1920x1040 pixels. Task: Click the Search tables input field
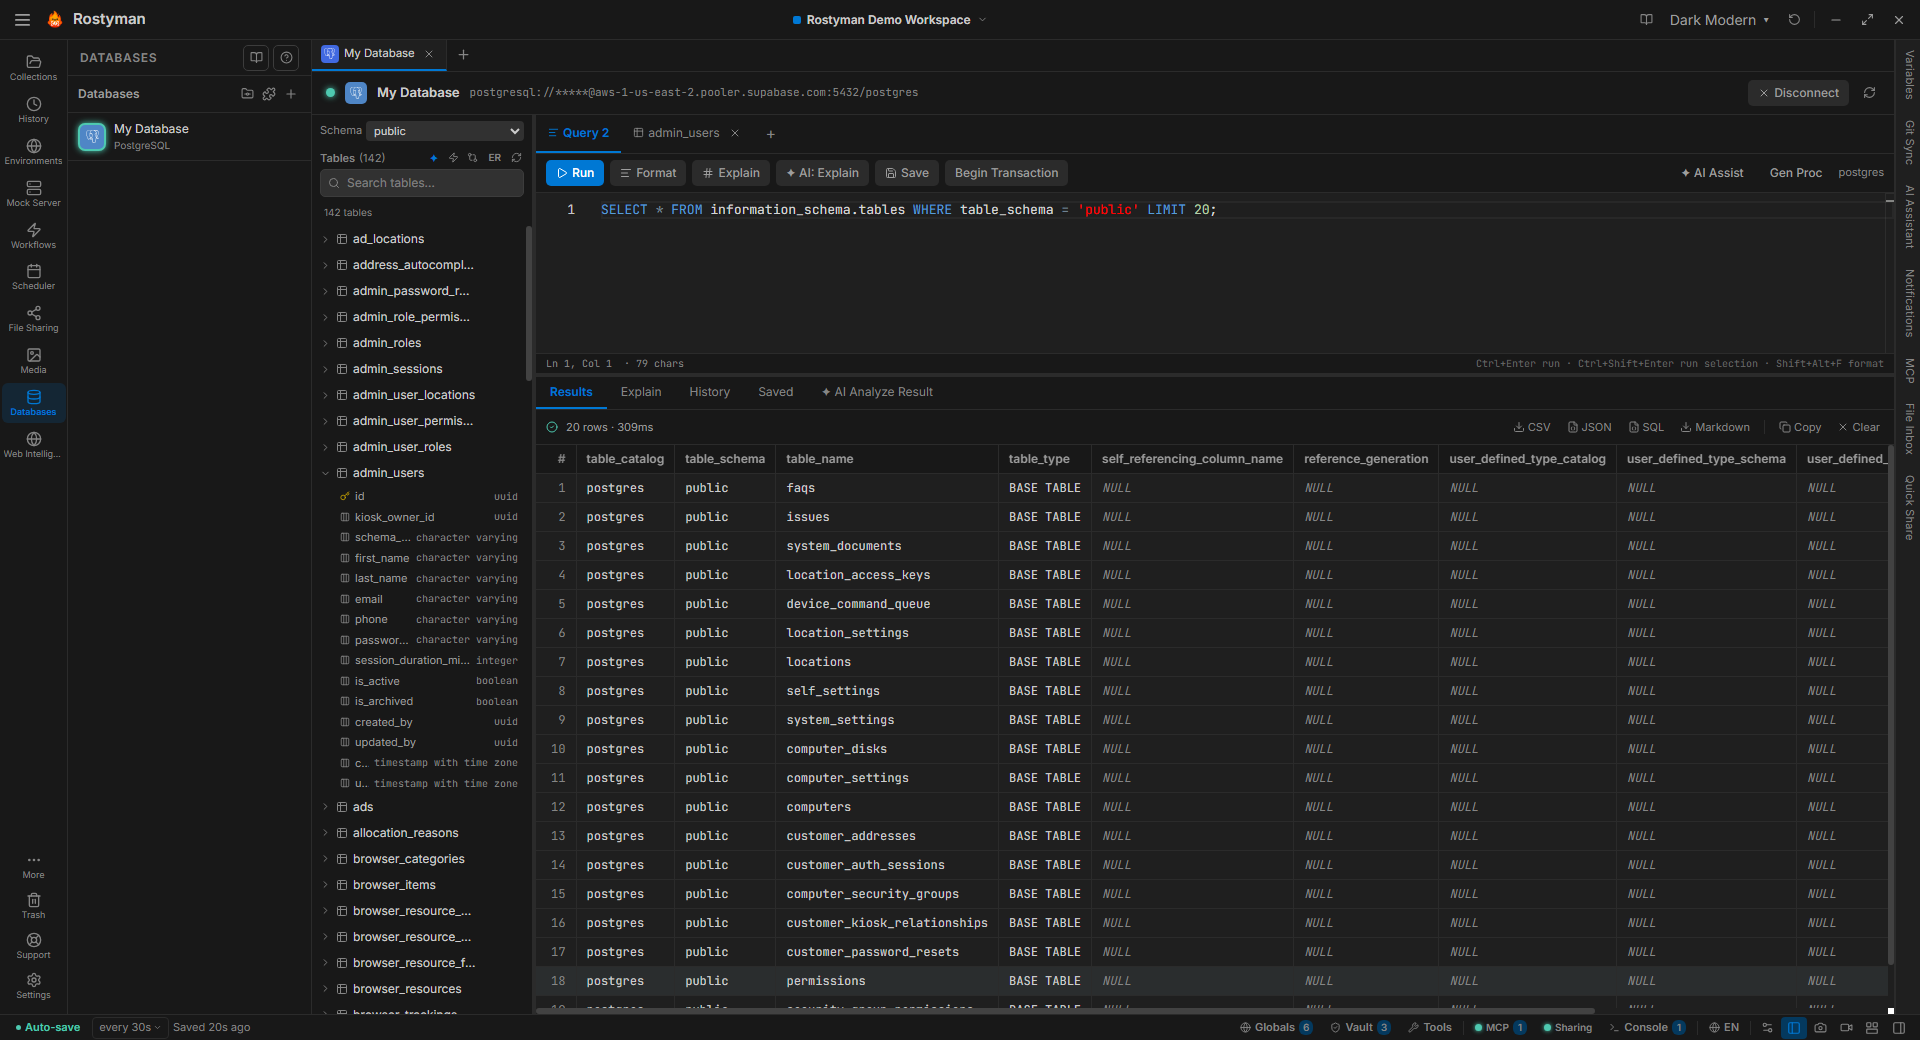[422, 183]
